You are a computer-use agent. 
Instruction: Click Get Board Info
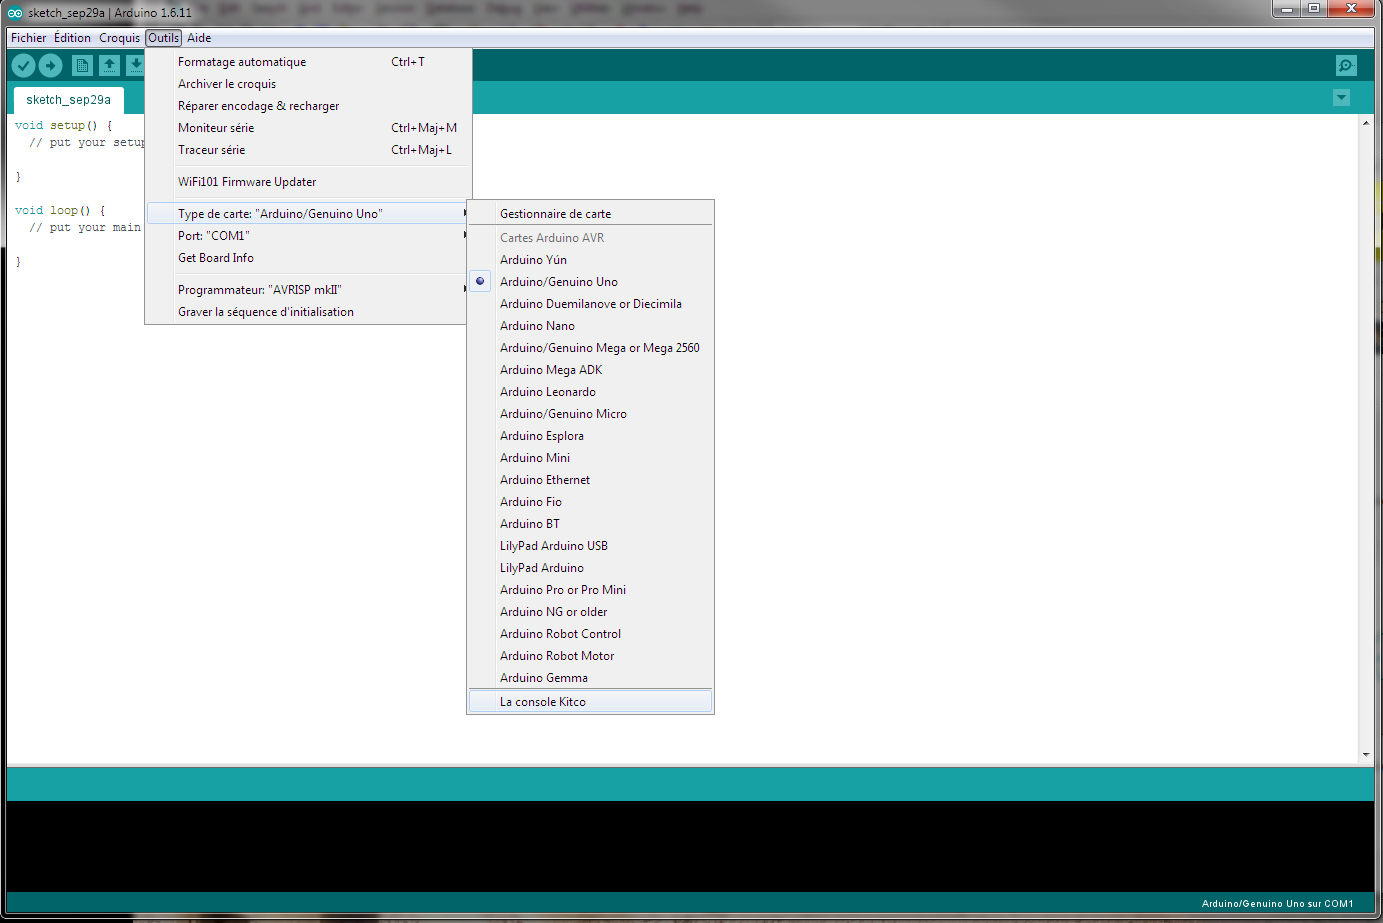coord(216,258)
